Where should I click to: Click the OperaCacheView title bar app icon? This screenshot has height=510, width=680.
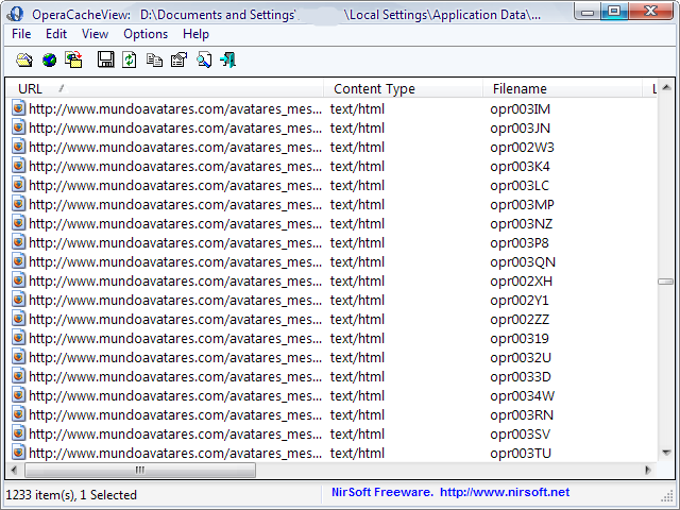click(15, 14)
